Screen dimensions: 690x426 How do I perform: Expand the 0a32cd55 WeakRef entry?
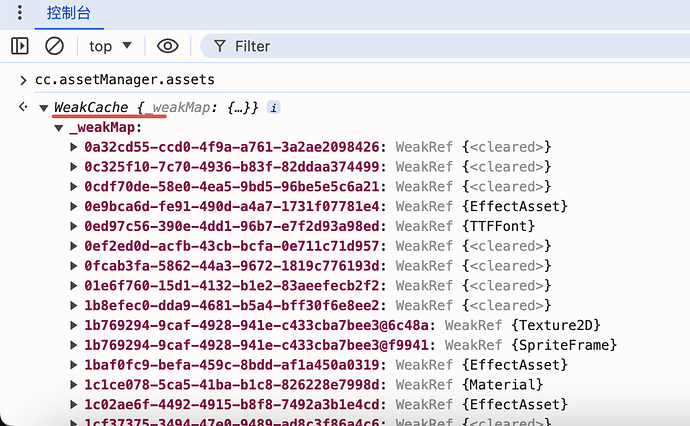click(x=76, y=147)
